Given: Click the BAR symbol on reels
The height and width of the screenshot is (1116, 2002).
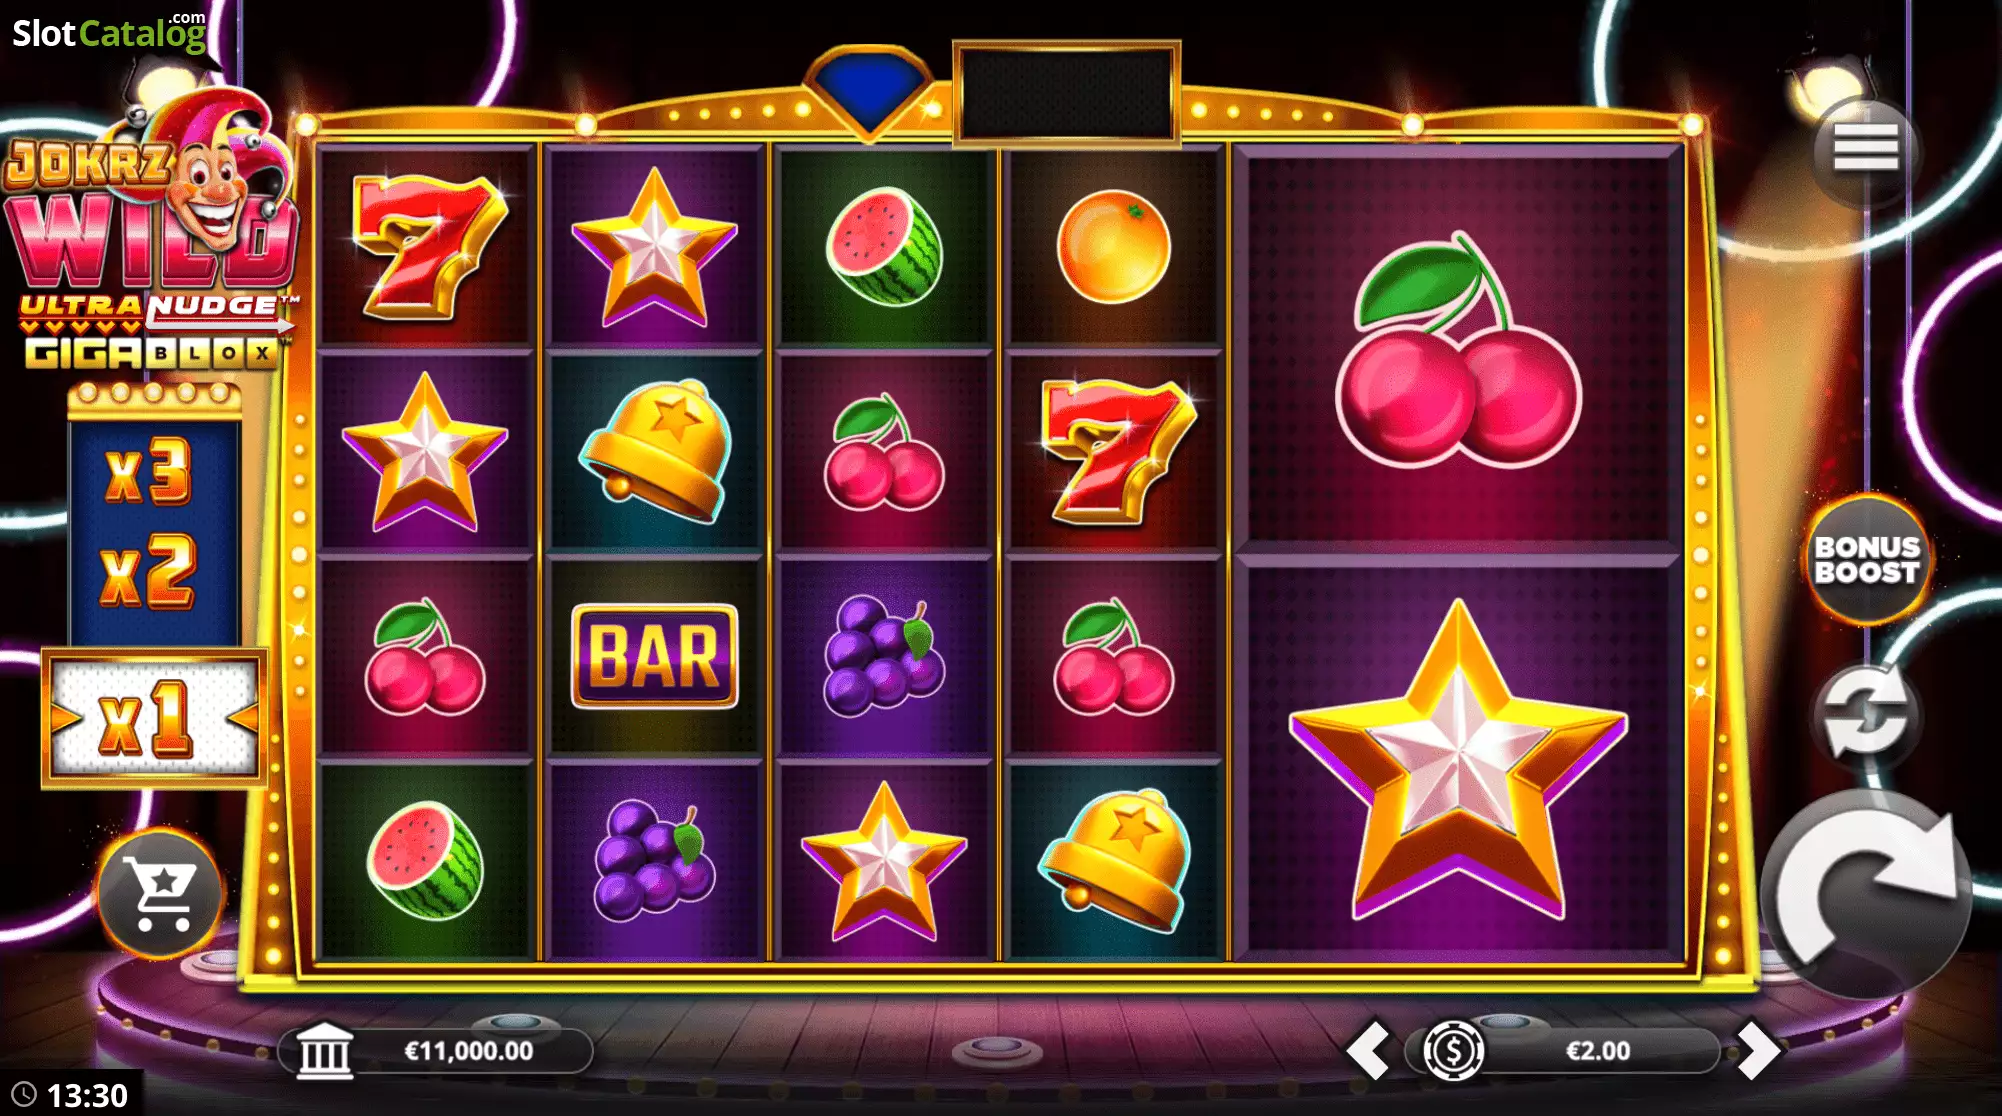Looking at the screenshot, I should [x=655, y=656].
